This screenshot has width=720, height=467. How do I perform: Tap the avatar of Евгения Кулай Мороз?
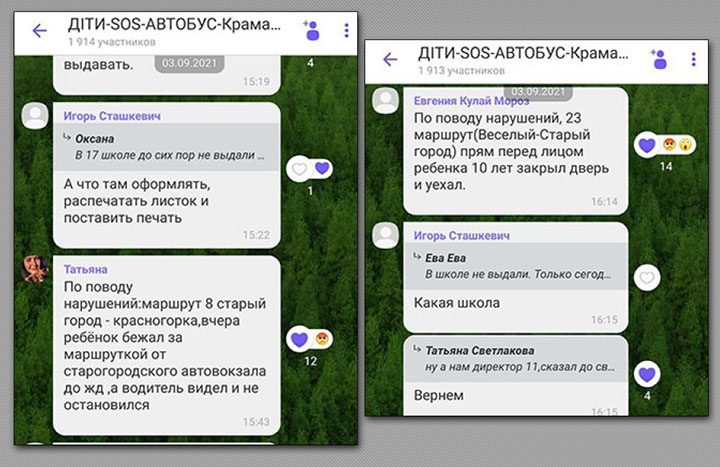pos(385,100)
